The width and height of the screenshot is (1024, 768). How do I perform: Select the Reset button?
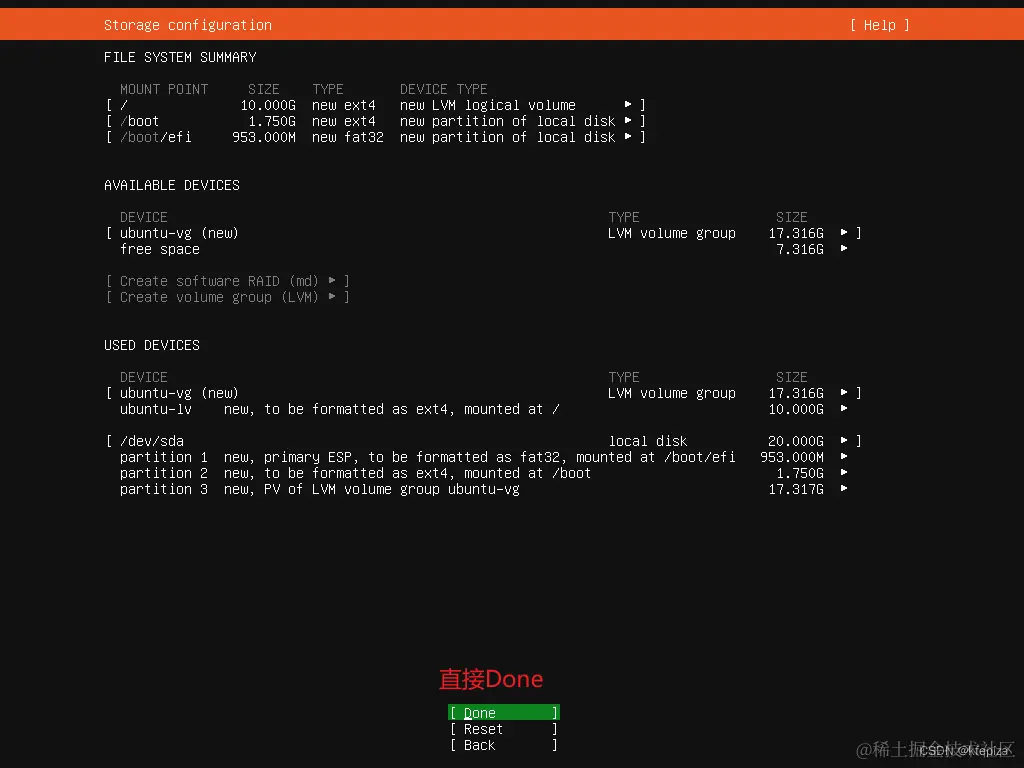[x=504, y=729]
